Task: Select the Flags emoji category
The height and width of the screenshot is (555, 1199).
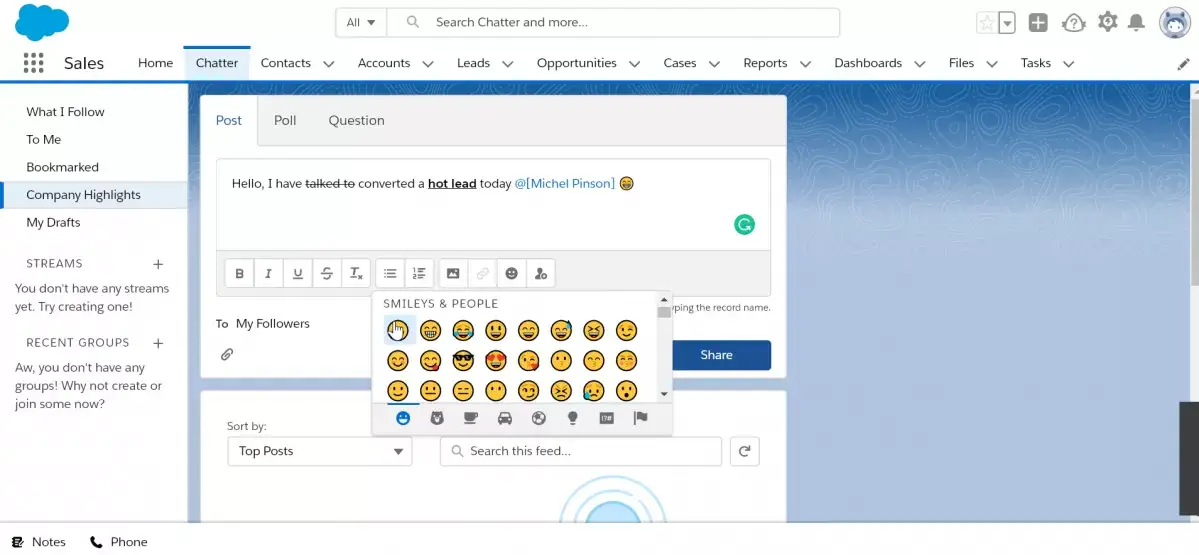Action: click(641, 418)
